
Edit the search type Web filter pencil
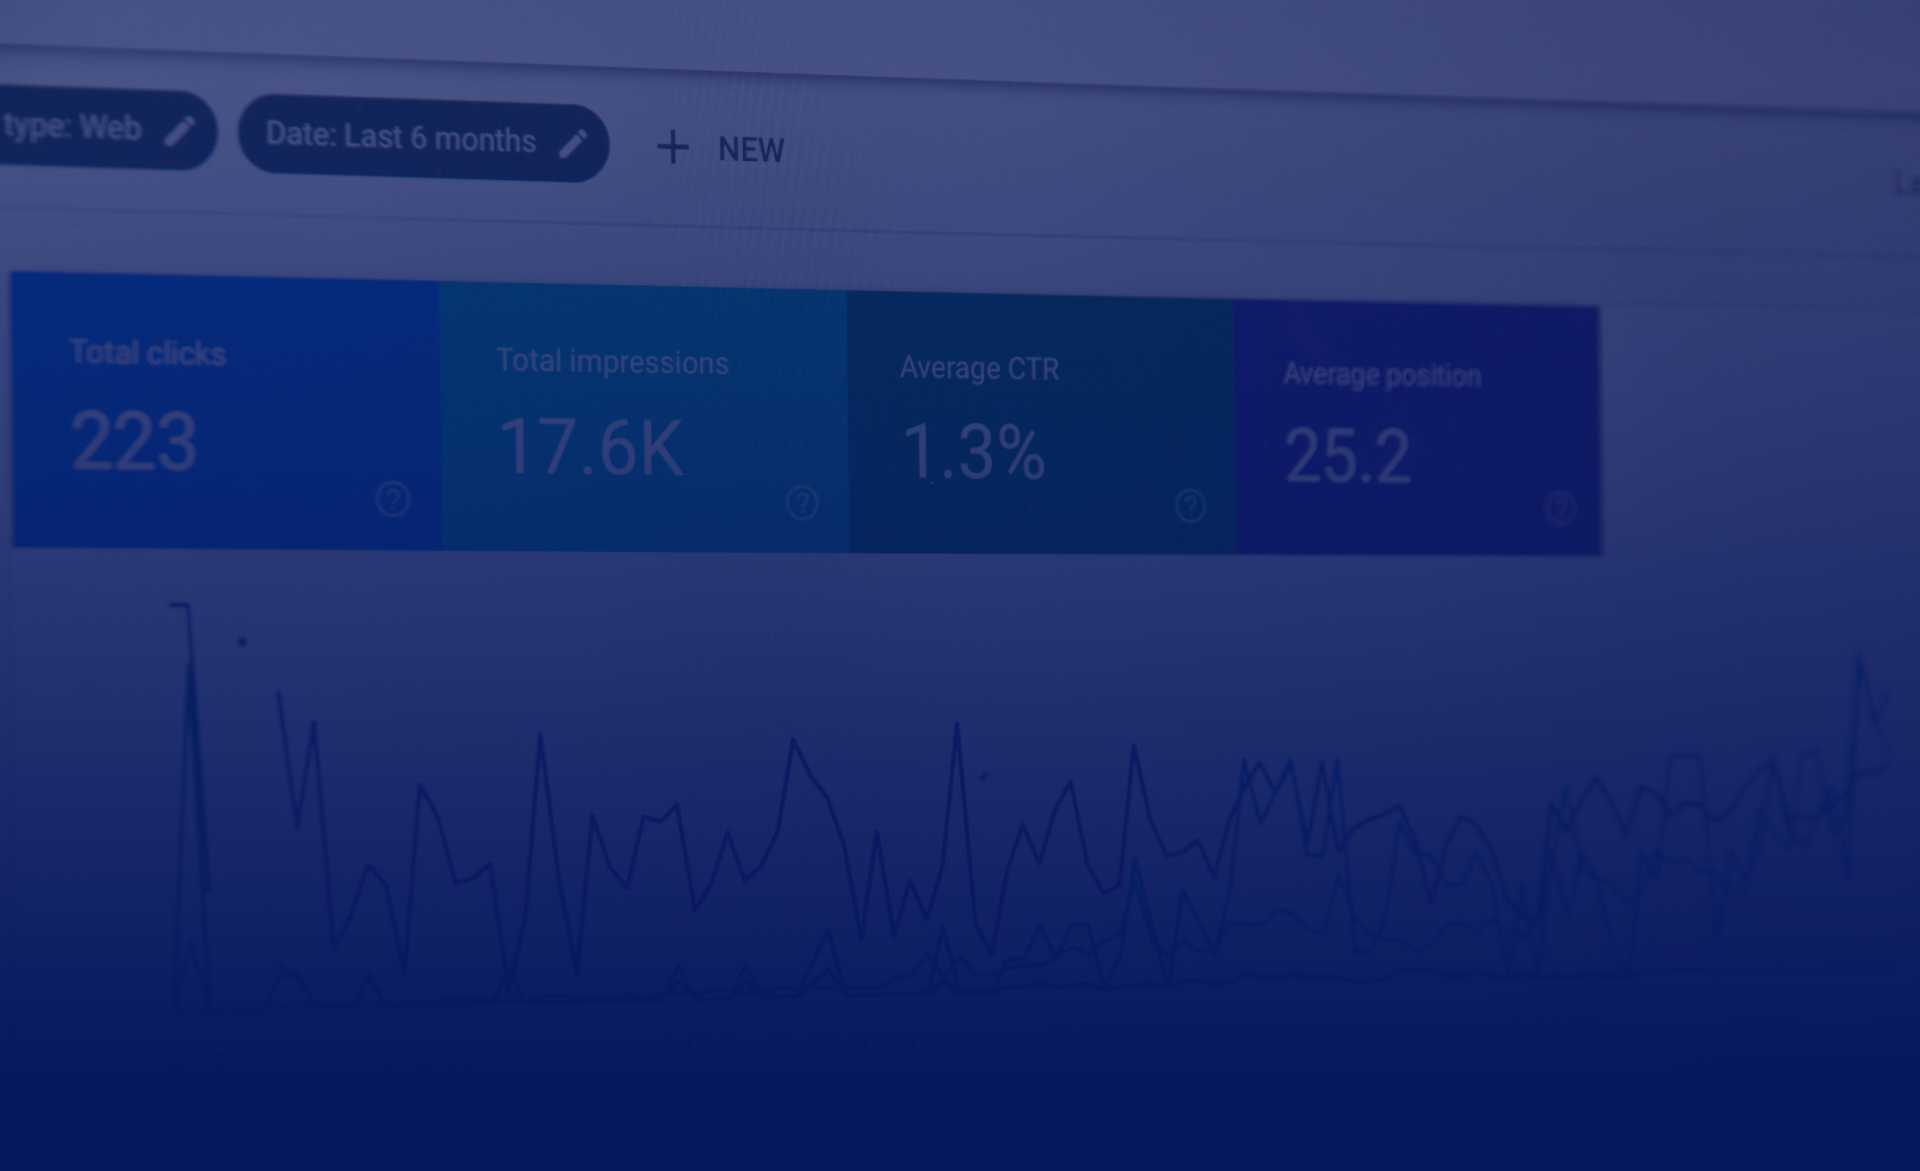pyautogui.click(x=180, y=131)
